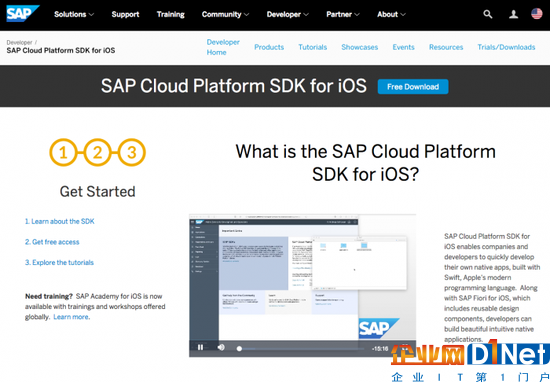This screenshot has height=382, width=550.
Task: Go to Developer Home tab
Action: [223, 47]
